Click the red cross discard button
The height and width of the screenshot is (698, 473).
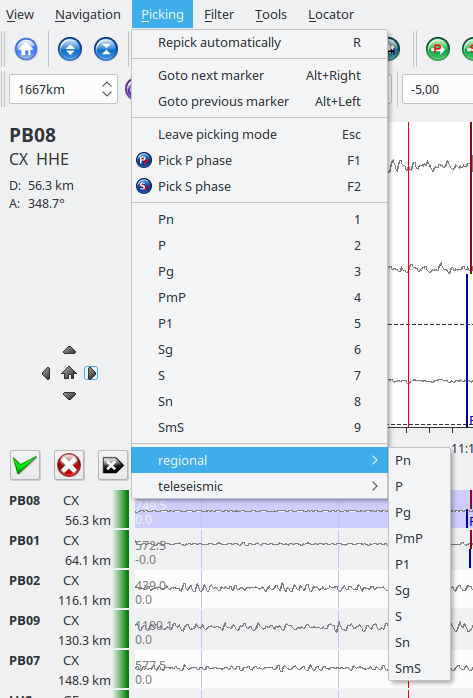(x=69, y=465)
